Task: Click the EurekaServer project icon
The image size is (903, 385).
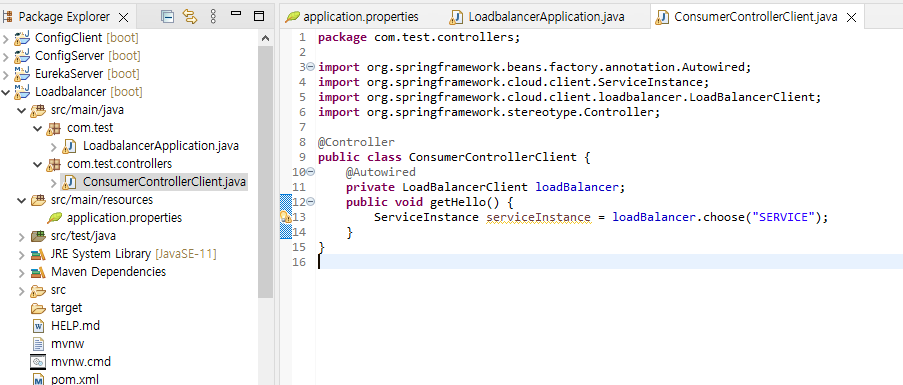Action: (x=22, y=74)
